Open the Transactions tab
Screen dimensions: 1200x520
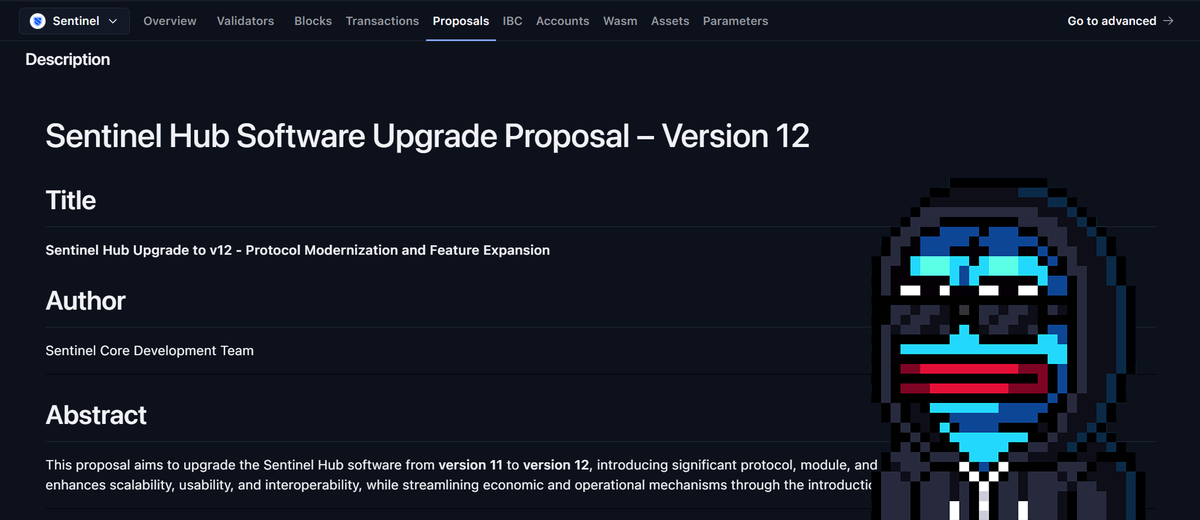[x=382, y=20]
